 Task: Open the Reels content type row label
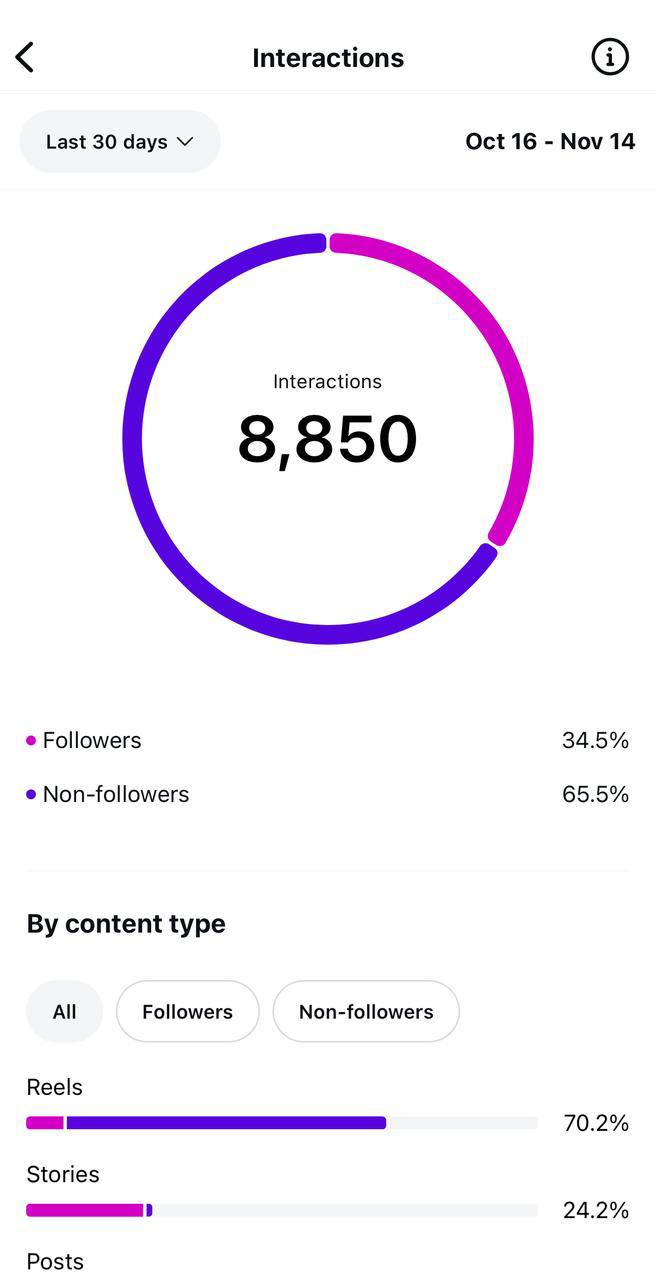[x=55, y=1088]
